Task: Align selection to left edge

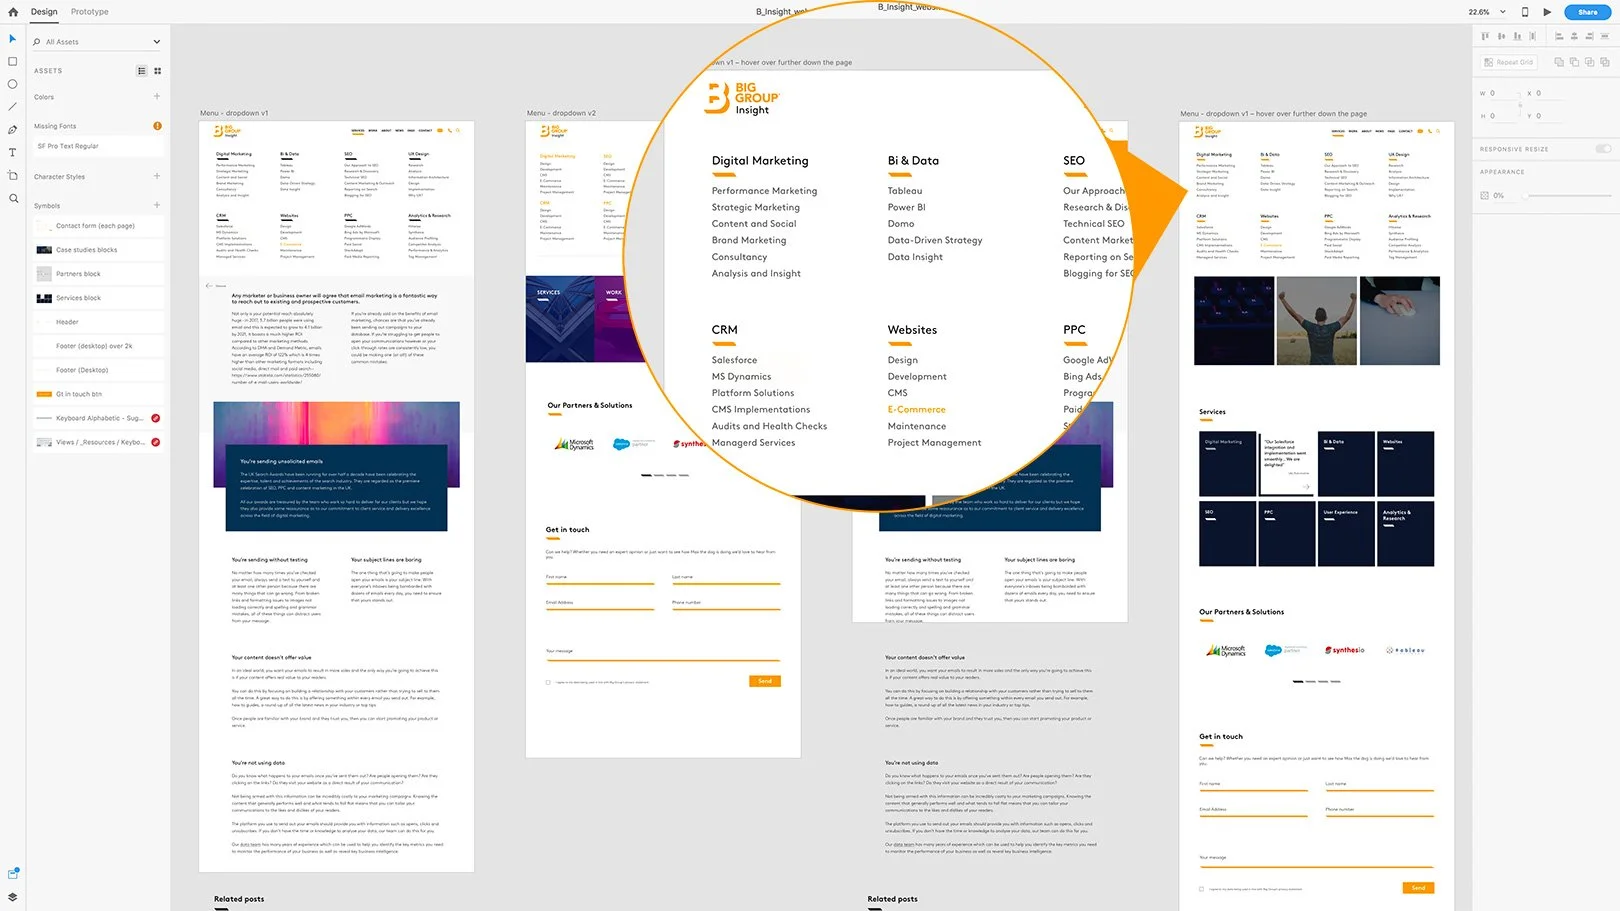Action: click(1559, 36)
